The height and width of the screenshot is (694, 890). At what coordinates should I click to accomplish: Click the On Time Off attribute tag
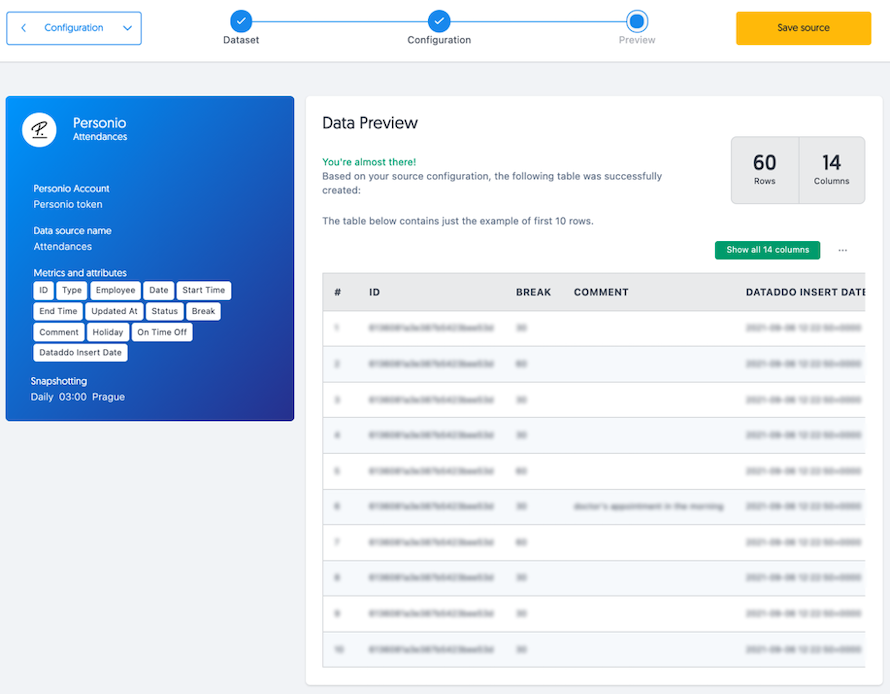pyautogui.click(x=162, y=332)
